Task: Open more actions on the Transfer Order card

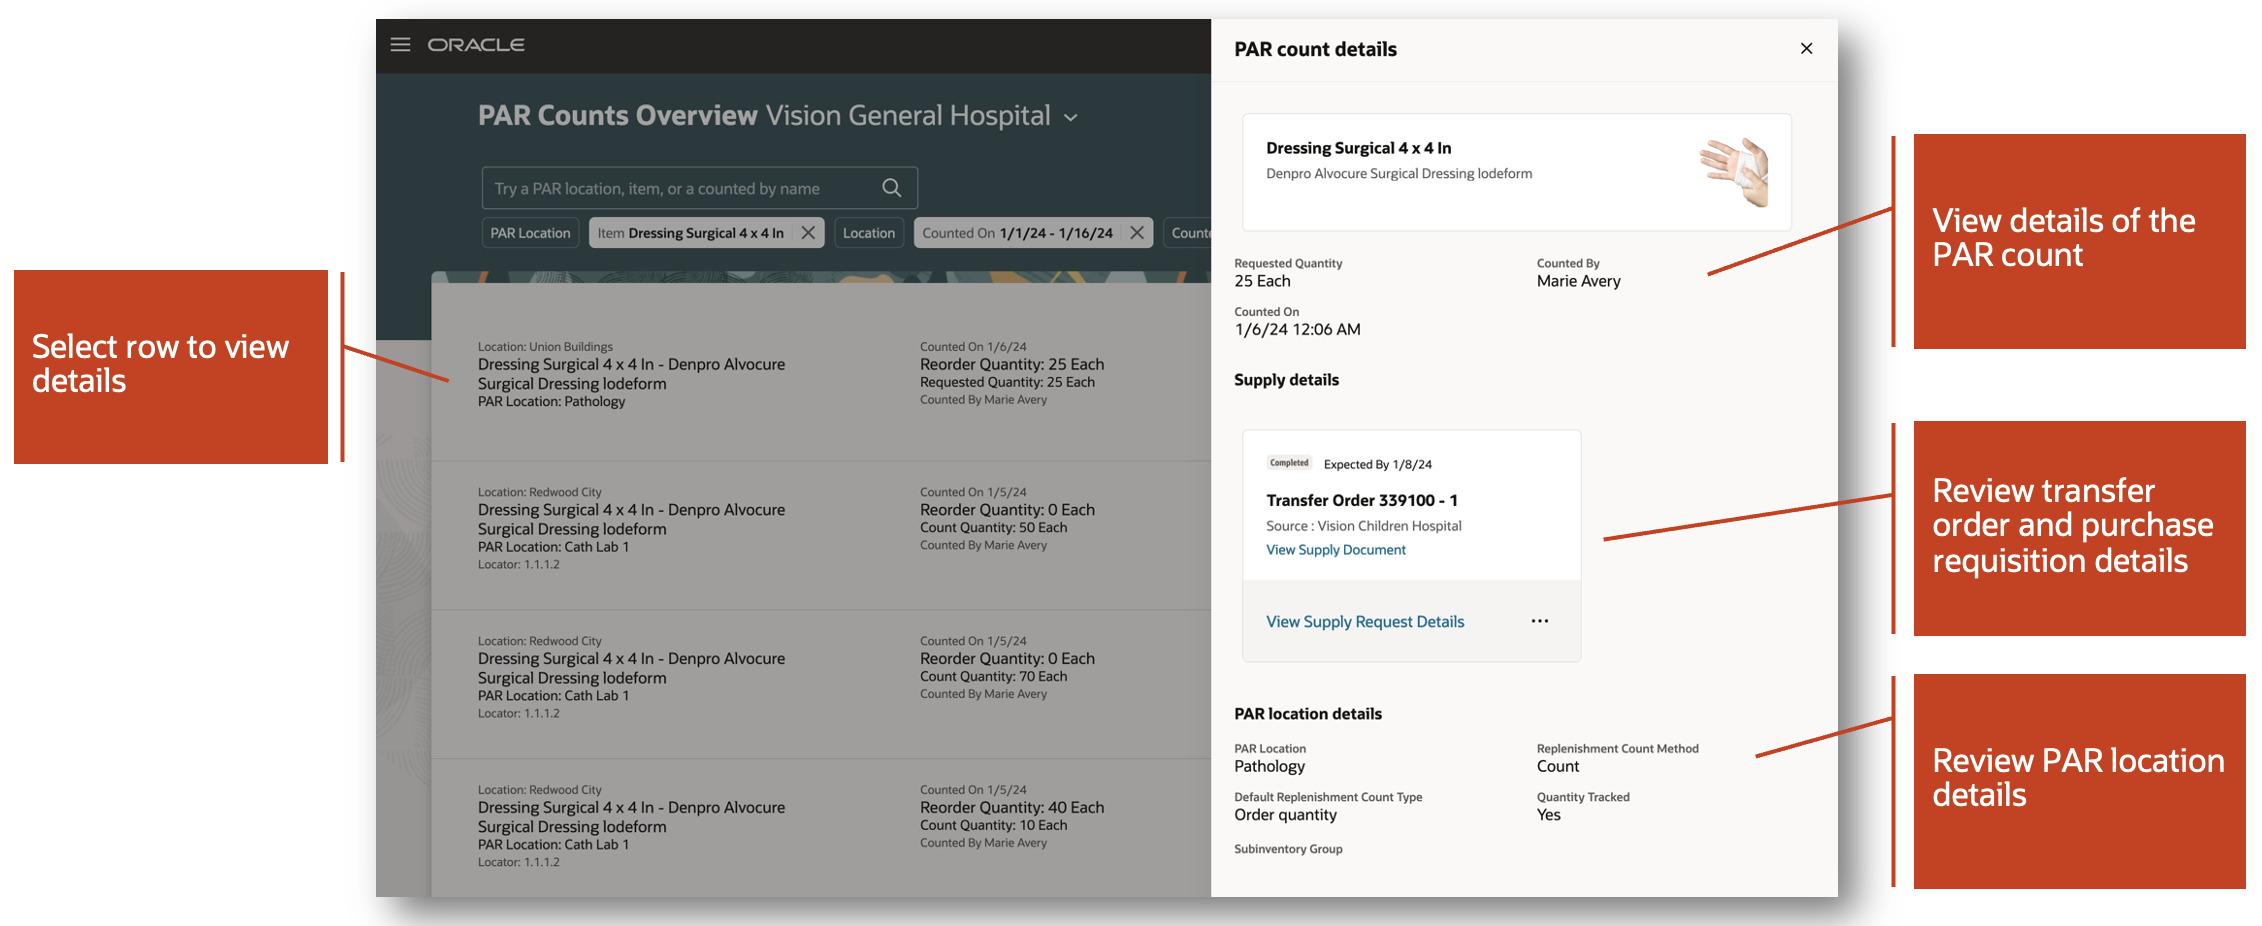Action: [1539, 620]
